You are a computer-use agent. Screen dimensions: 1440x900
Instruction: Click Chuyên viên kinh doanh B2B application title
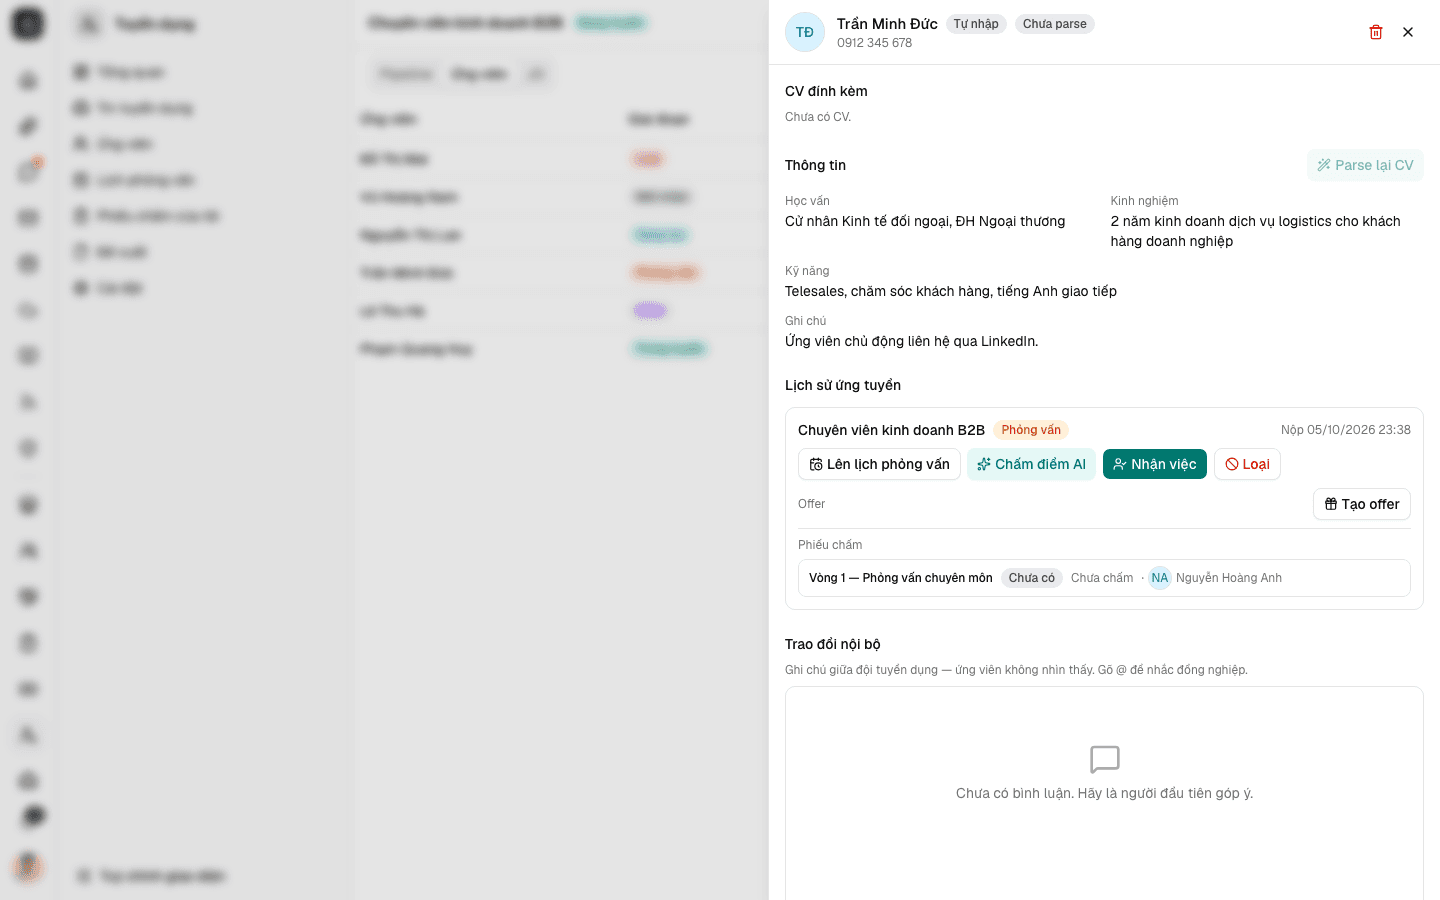[891, 430]
